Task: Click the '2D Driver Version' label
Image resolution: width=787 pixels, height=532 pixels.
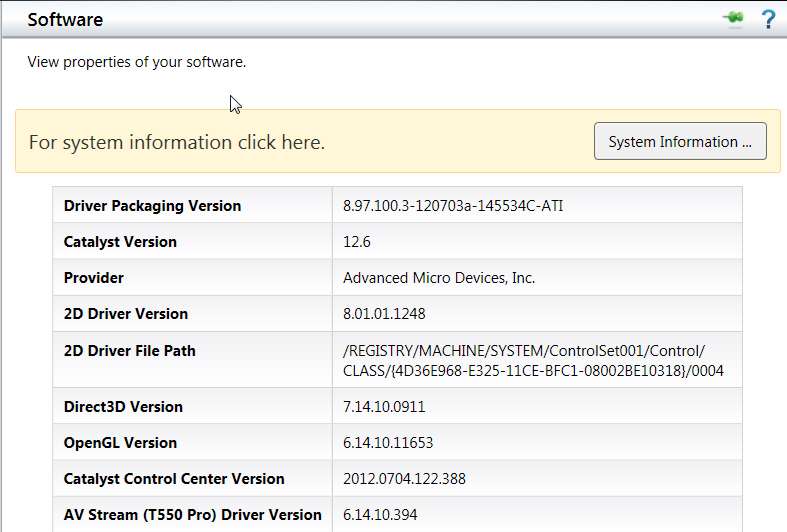Action: click(x=125, y=314)
